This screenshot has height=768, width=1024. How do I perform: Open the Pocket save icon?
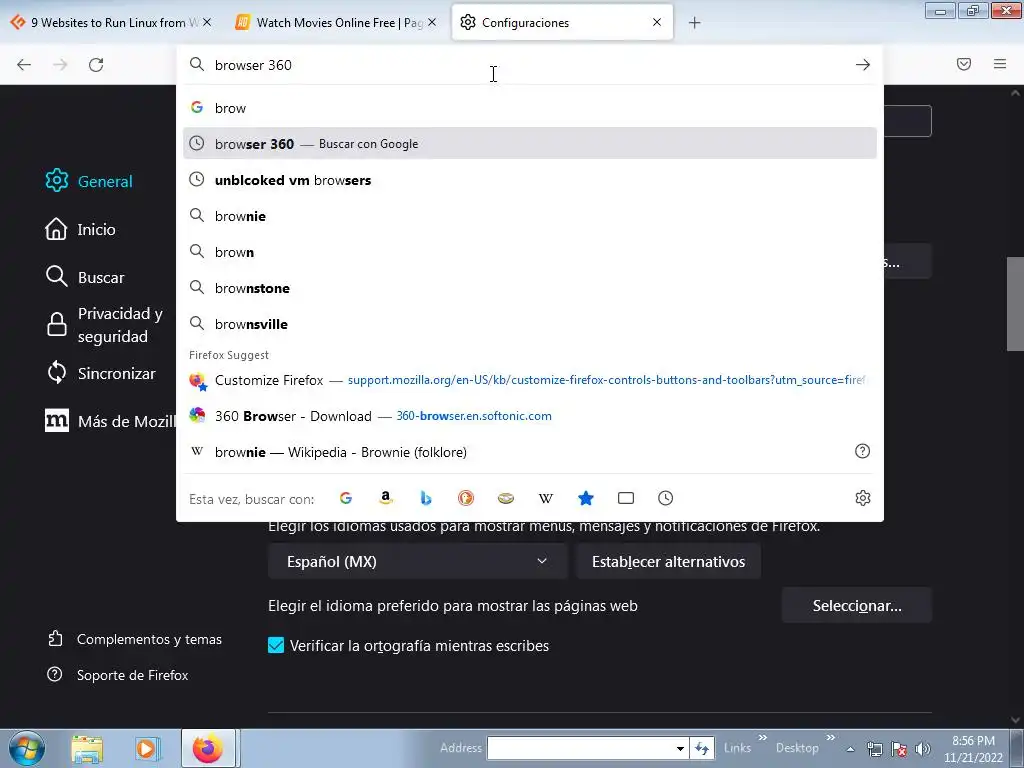tap(964, 64)
